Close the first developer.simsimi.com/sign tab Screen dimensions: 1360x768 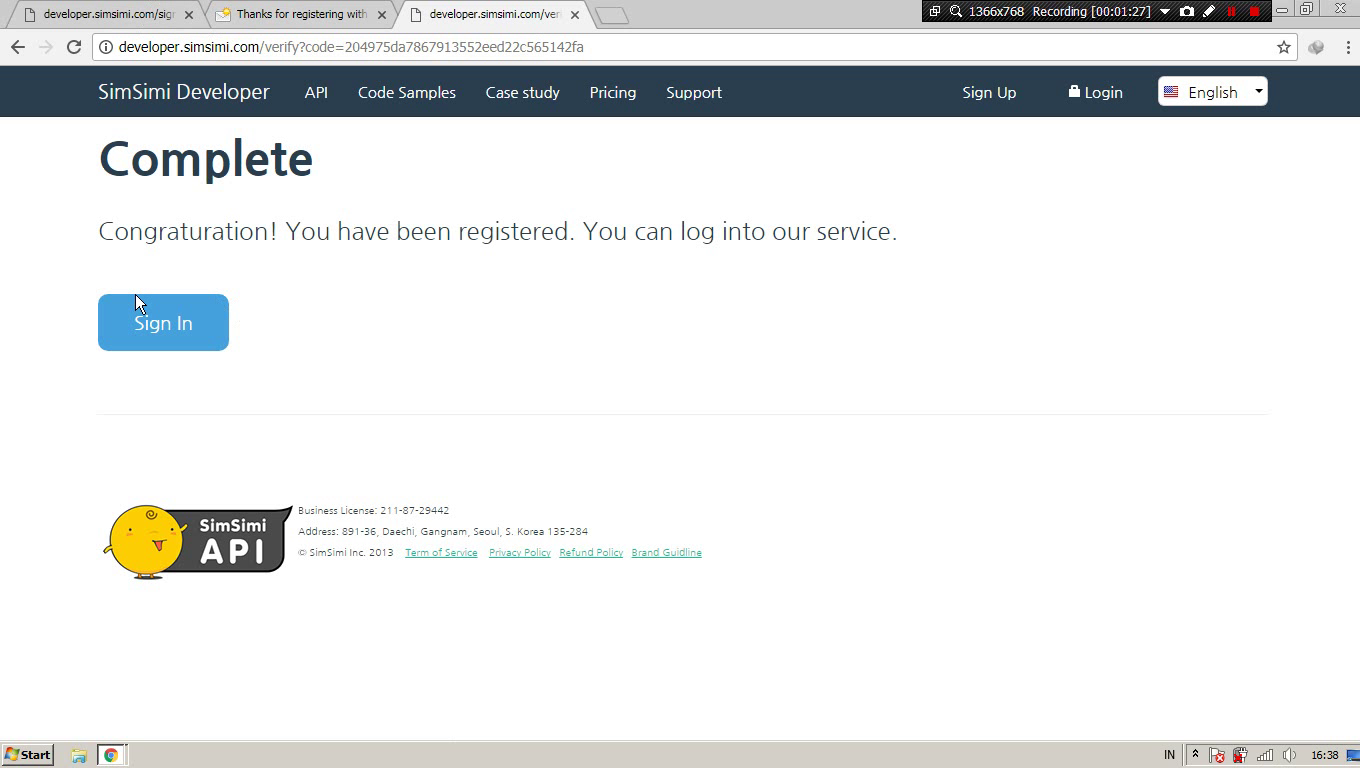pos(188,15)
